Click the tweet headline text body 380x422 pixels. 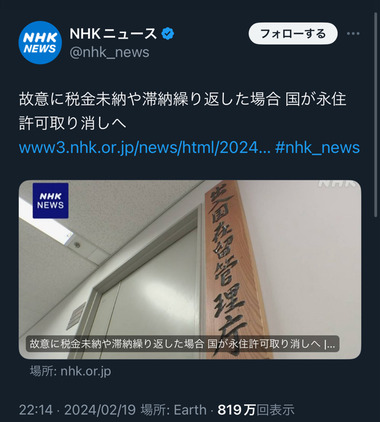(183, 112)
